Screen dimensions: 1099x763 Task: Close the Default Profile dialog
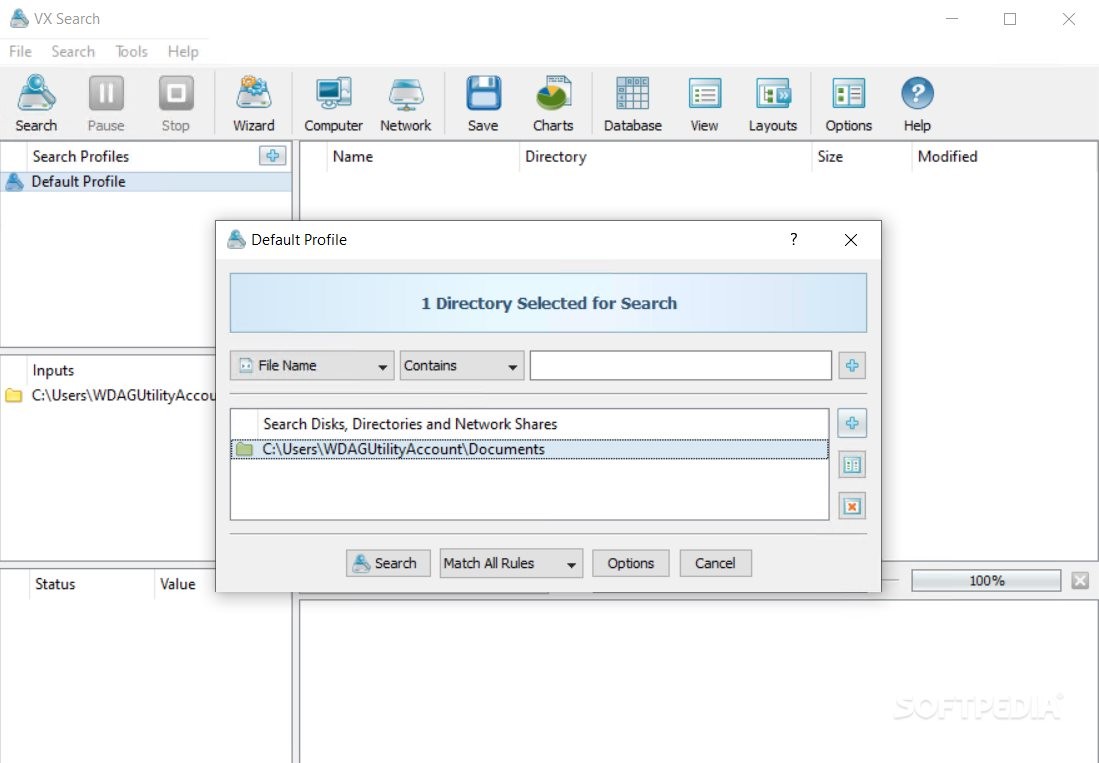[851, 240]
